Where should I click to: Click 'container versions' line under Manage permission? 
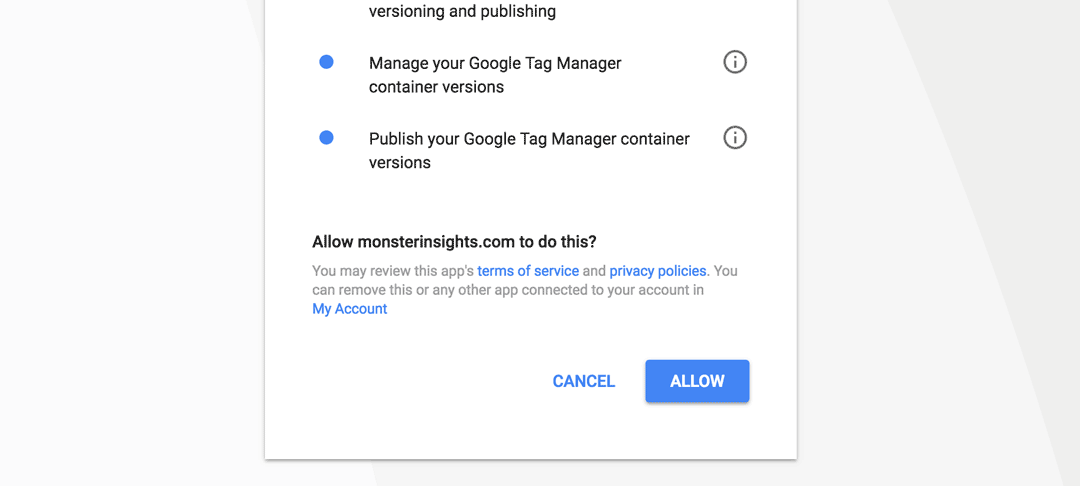[436, 87]
